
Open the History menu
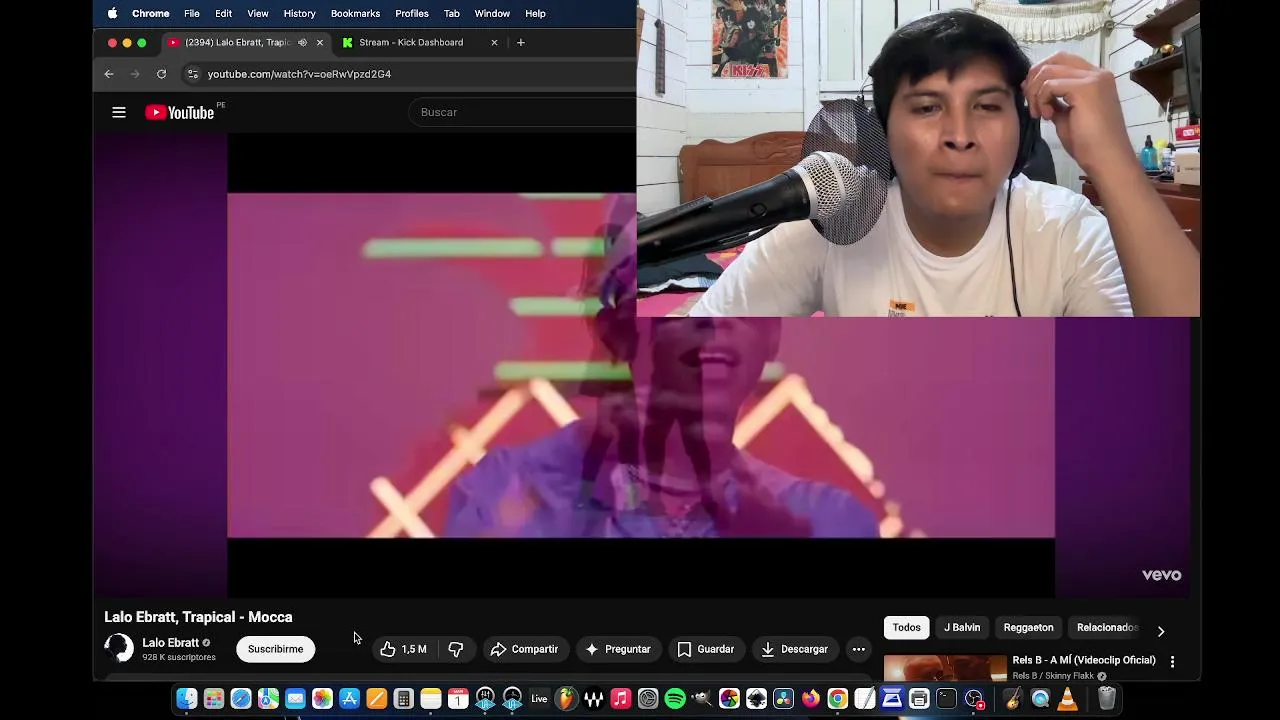point(299,13)
